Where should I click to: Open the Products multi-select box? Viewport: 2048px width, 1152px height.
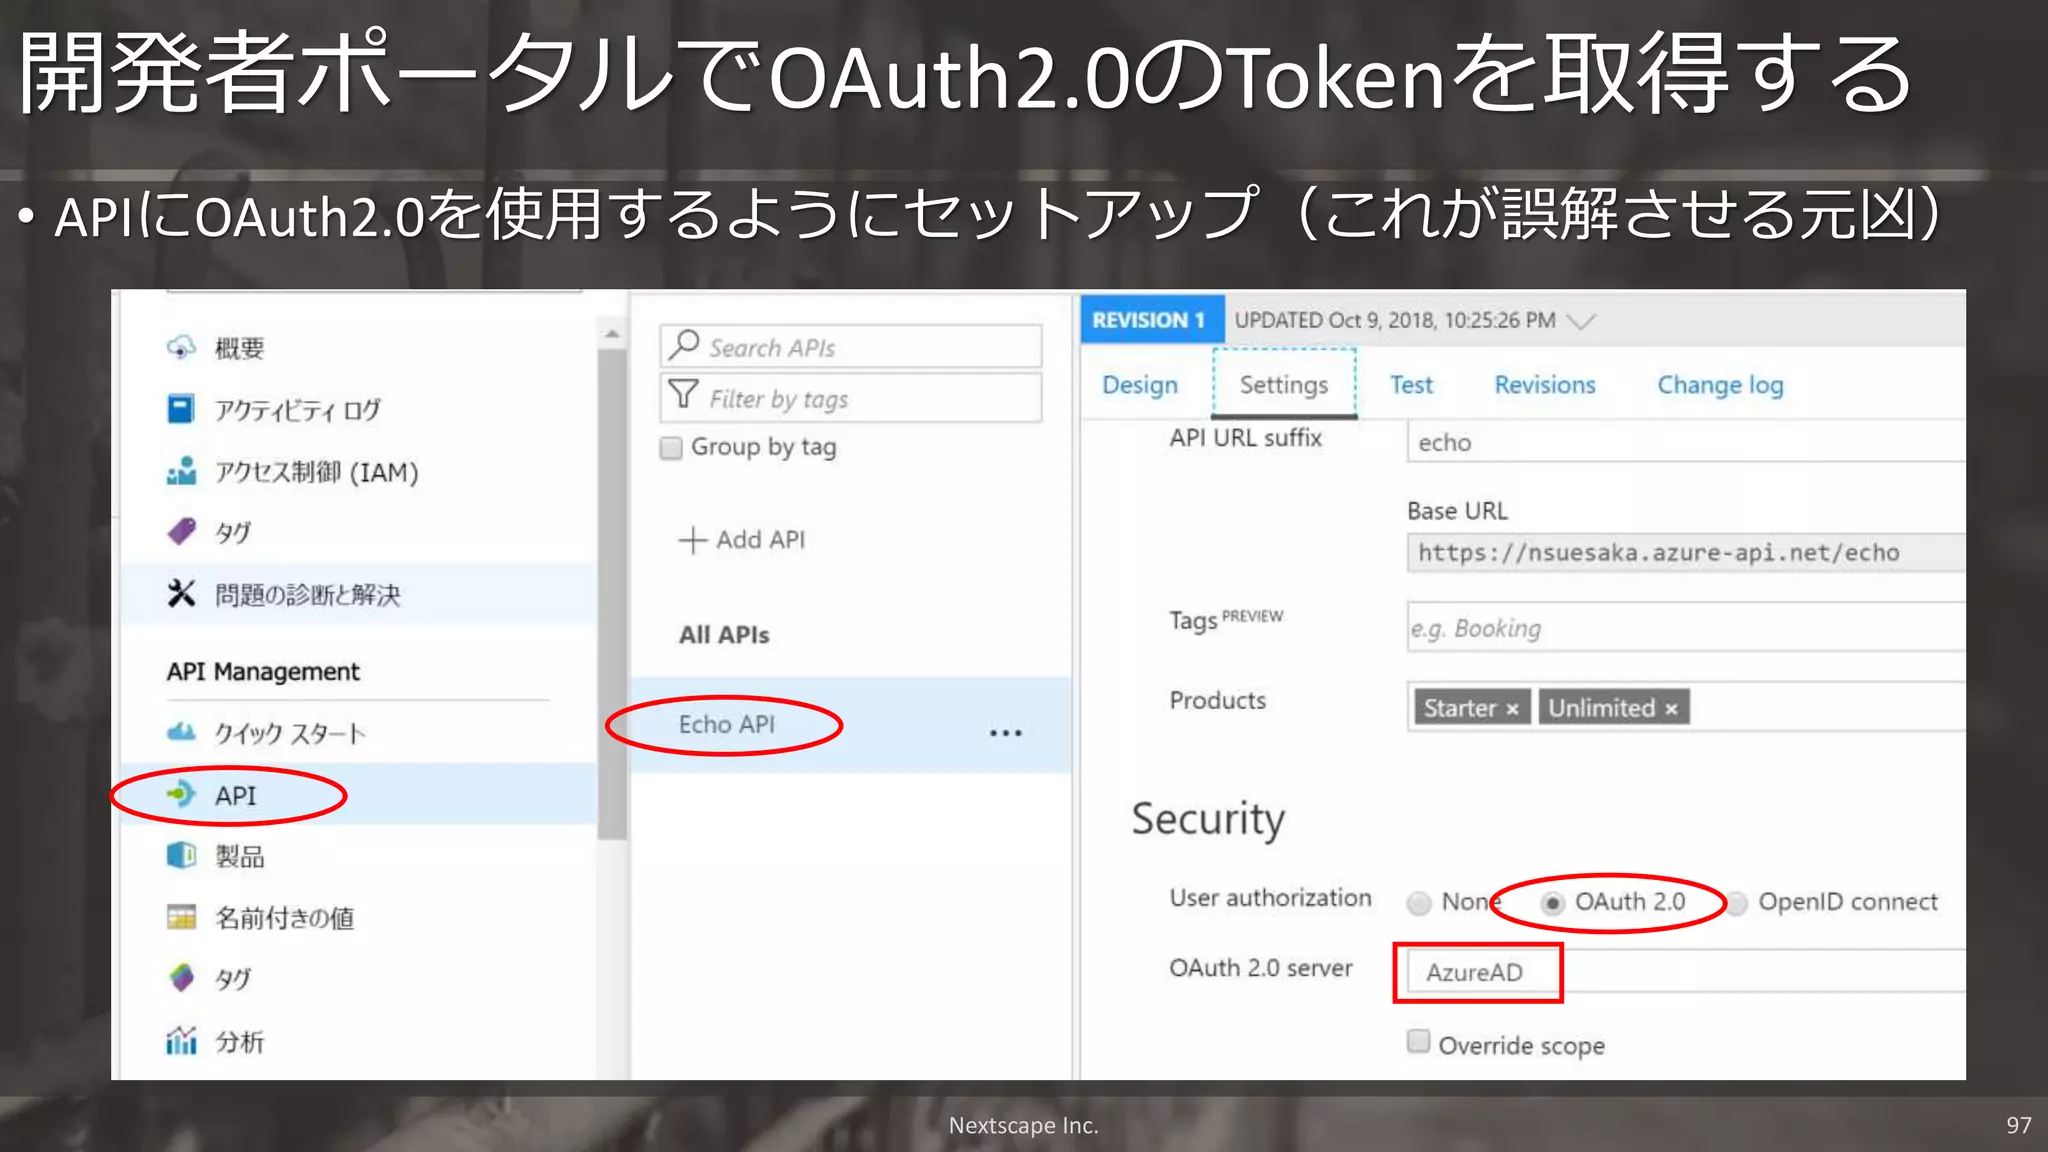1686,707
